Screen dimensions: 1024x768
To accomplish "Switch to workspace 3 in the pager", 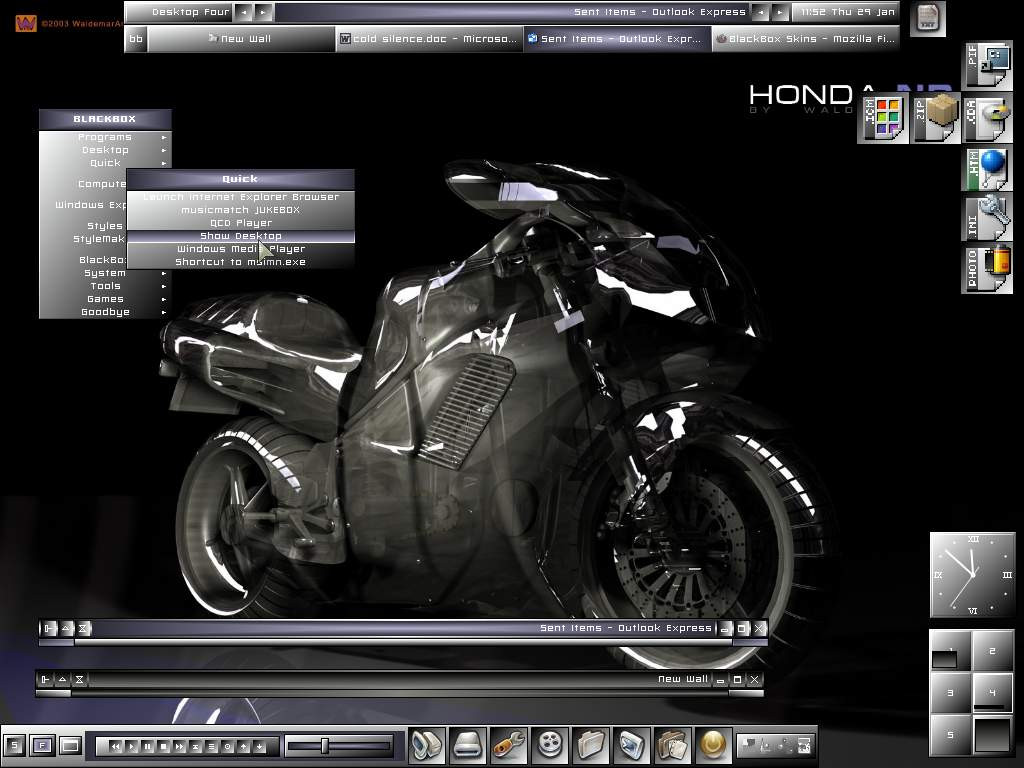I will tap(951, 693).
